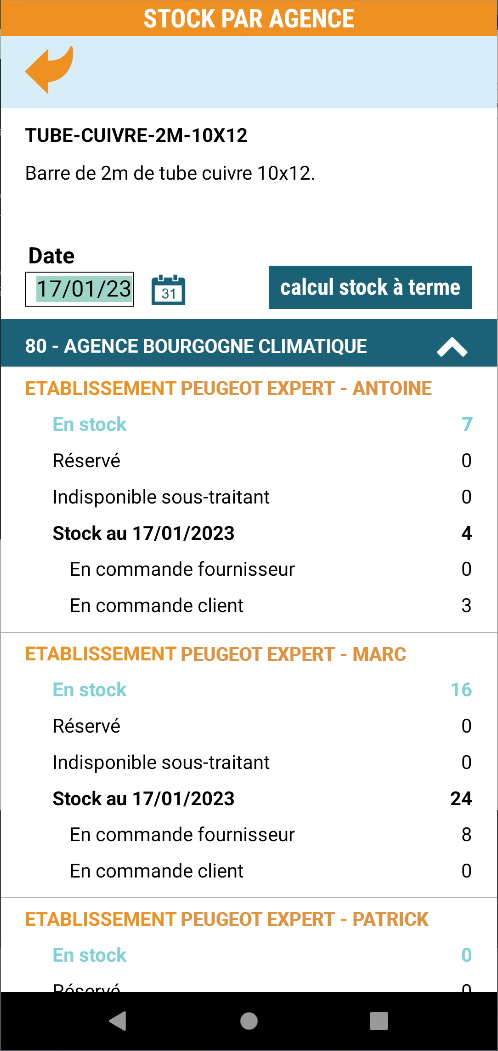Tap the Android recent apps square

(379, 1020)
